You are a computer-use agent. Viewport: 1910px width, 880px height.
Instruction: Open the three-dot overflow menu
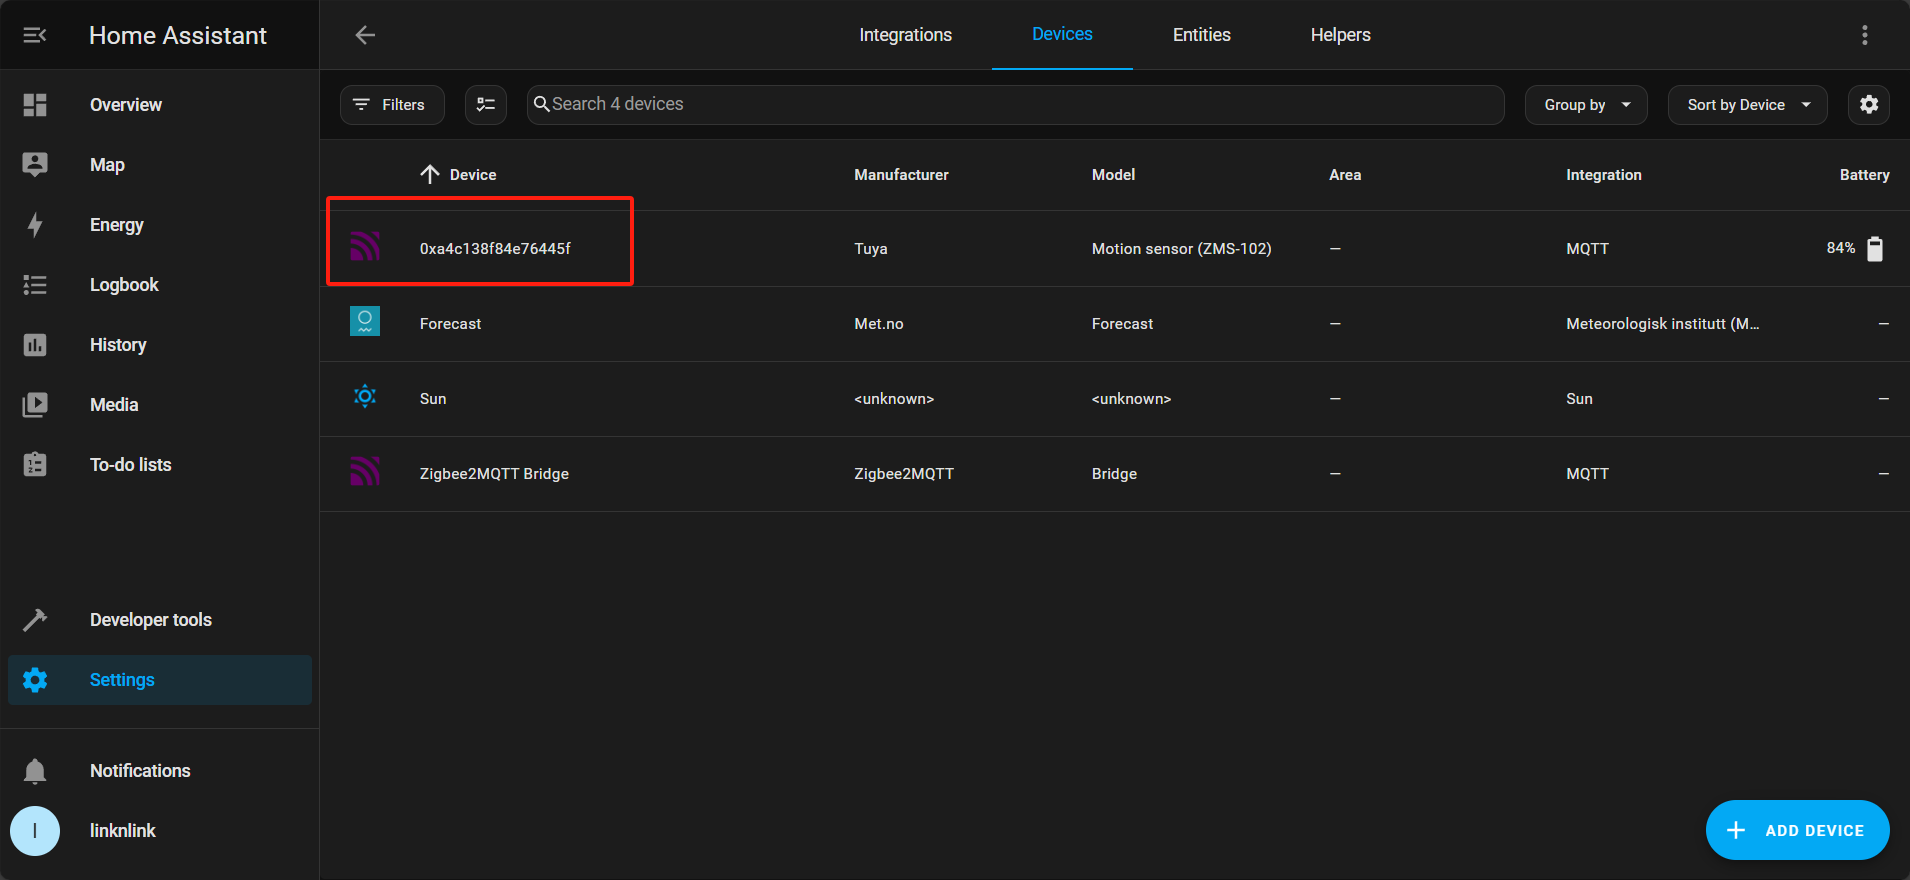click(1864, 35)
